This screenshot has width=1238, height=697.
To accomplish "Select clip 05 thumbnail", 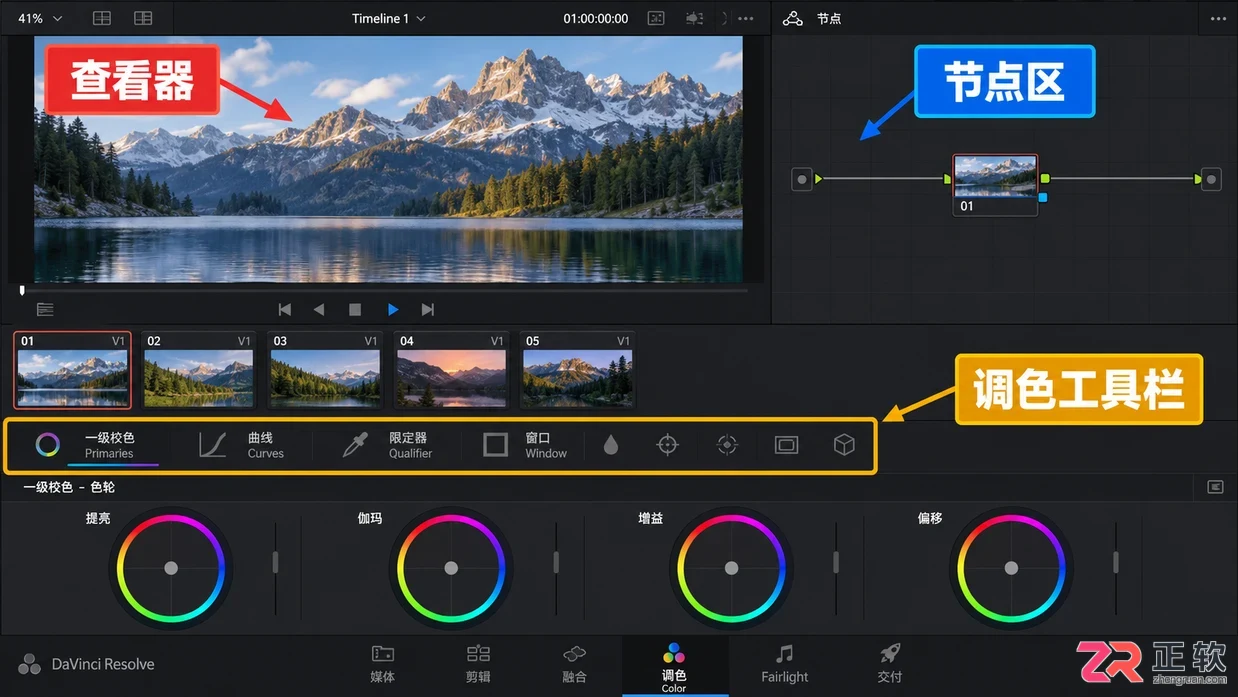I will pyautogui.click(x=577, y=370).
